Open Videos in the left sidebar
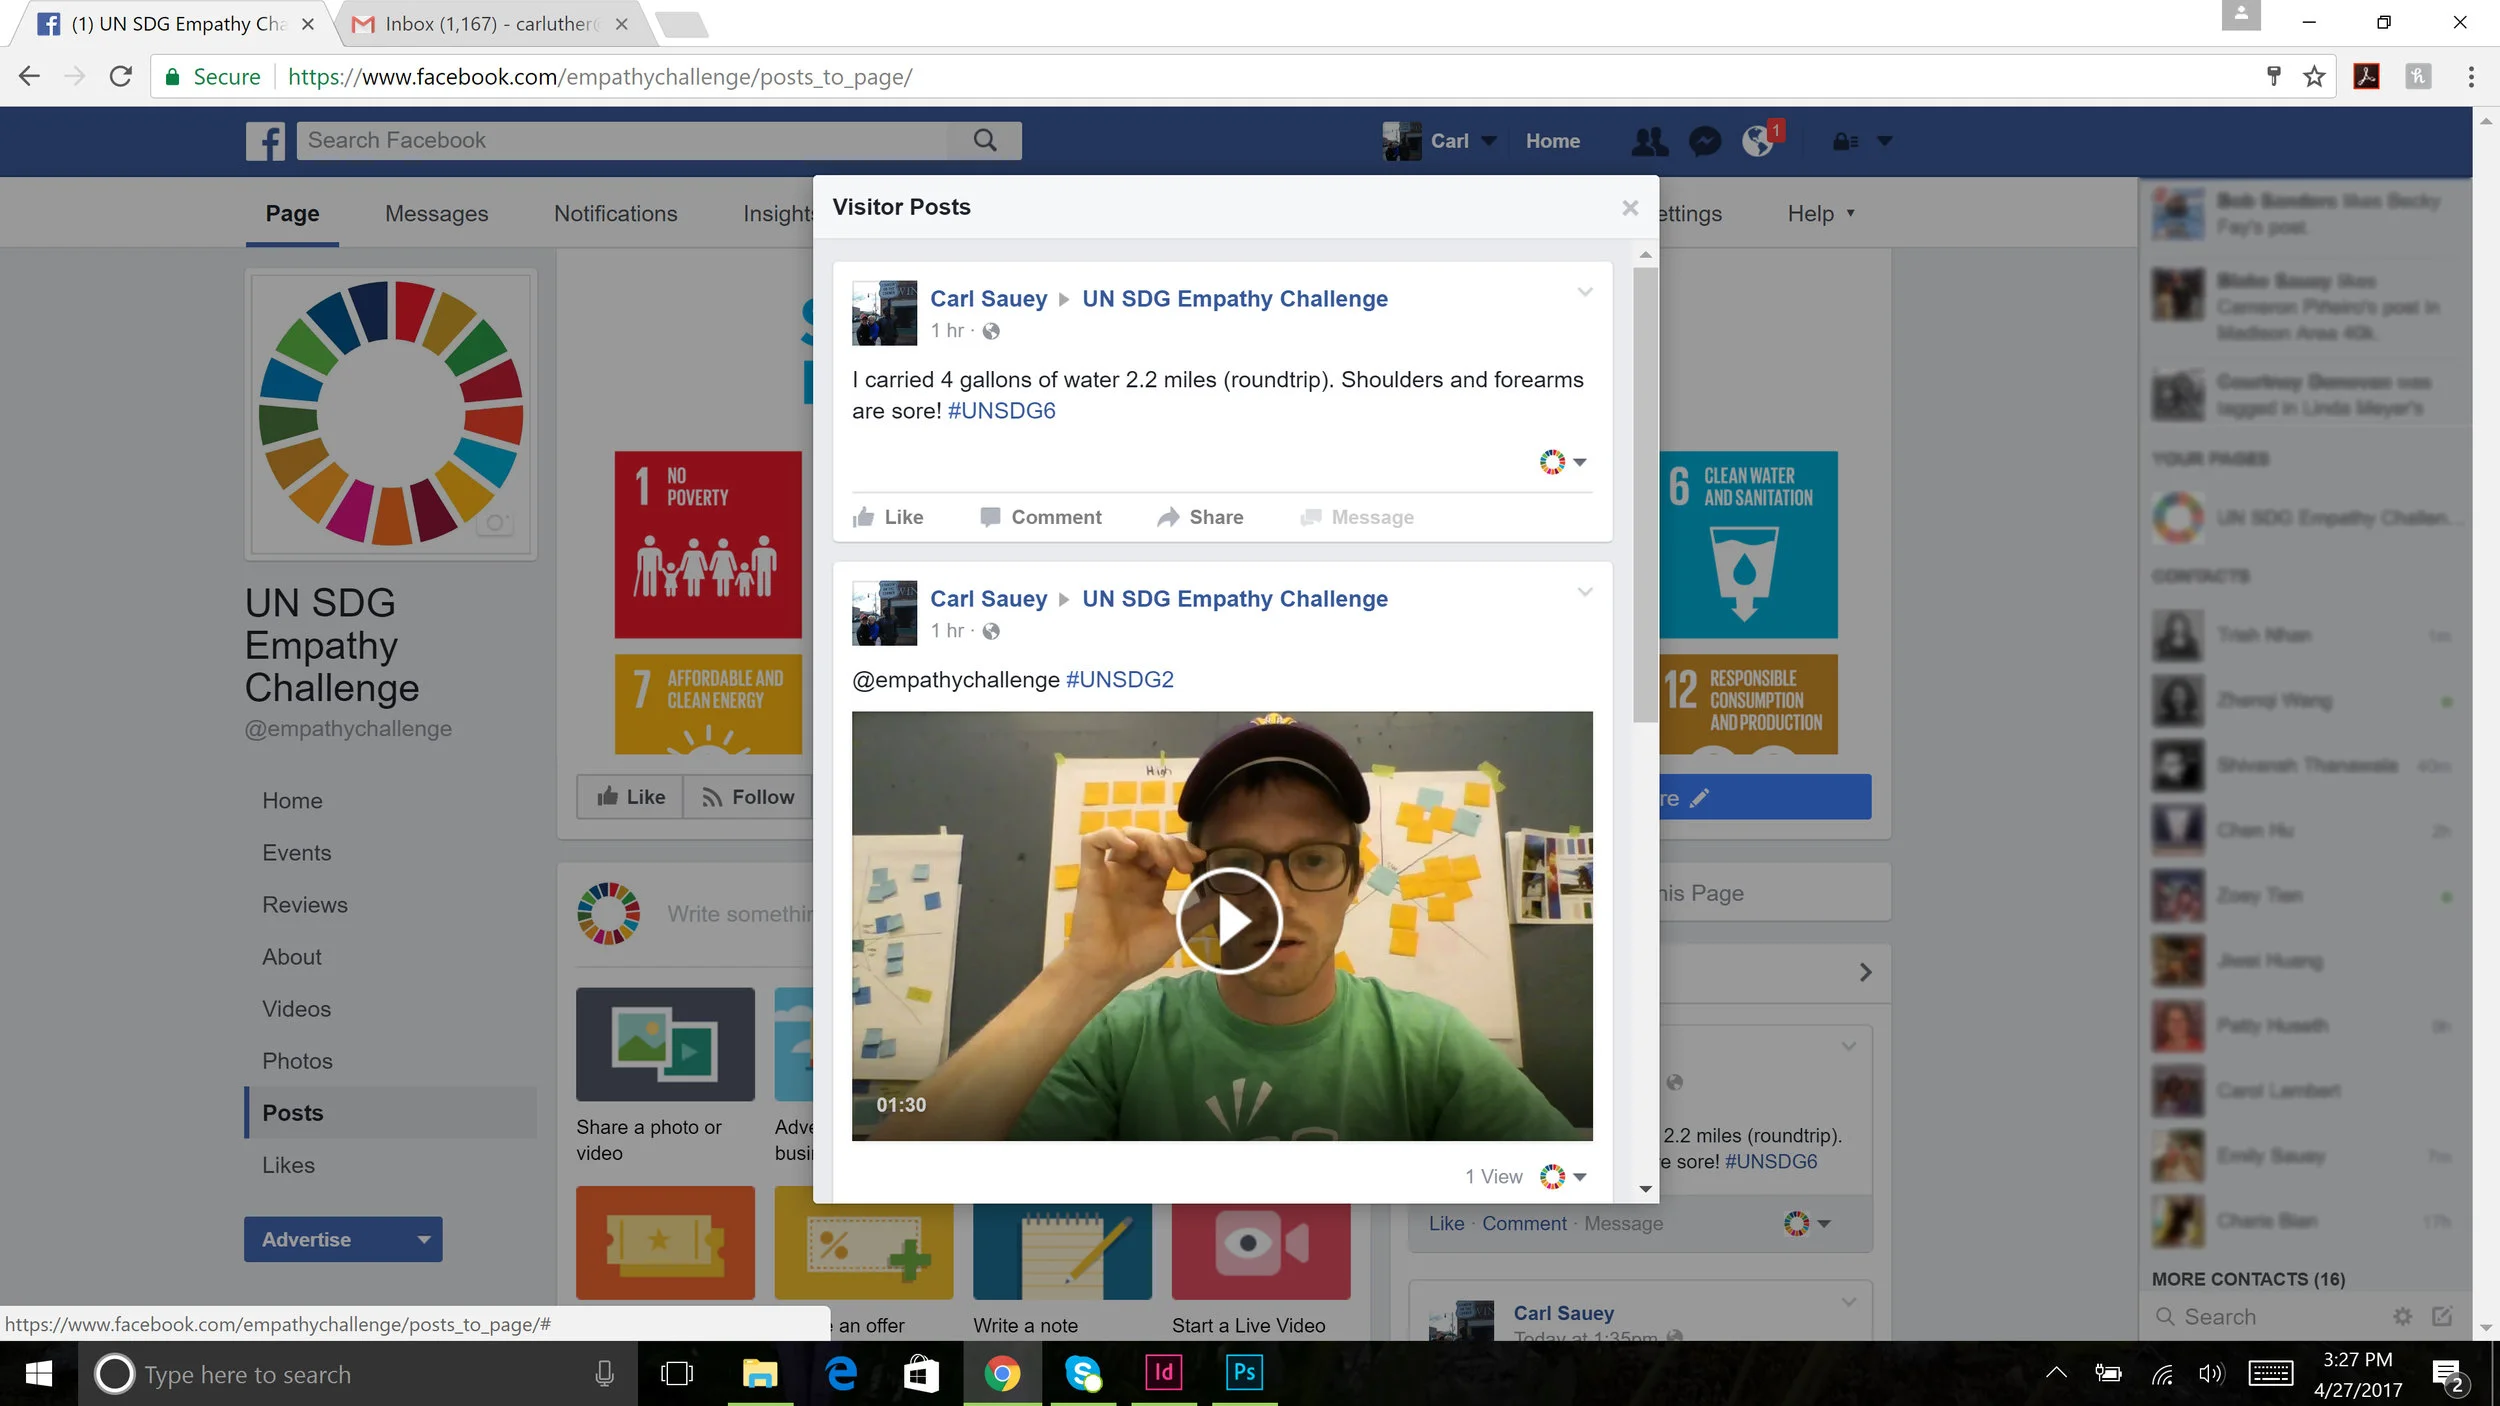Viewport: 2500px width, 1406px height. (296, 1008)
